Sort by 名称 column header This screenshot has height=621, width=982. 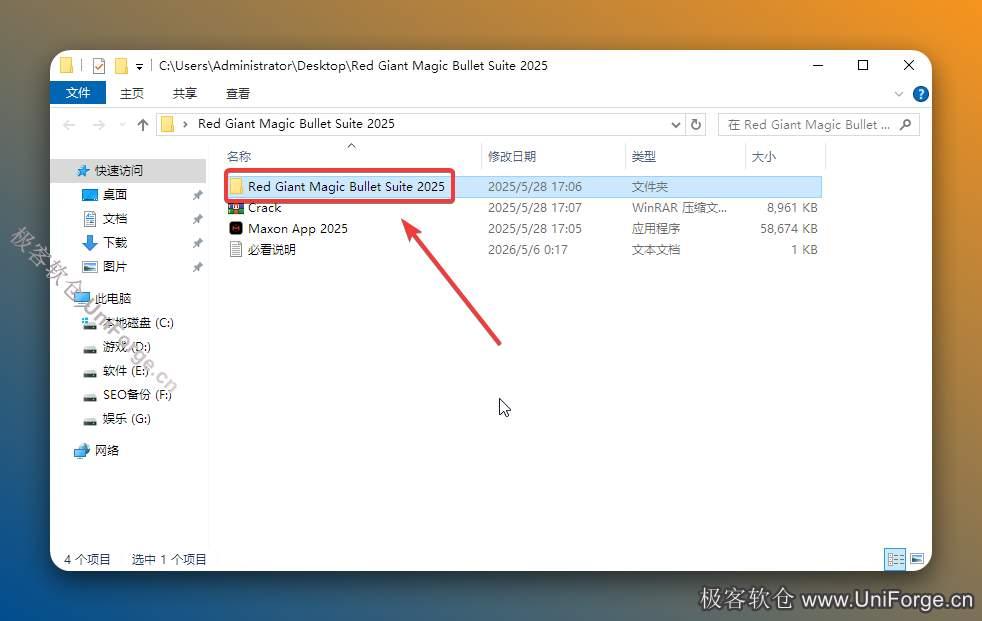239,157
